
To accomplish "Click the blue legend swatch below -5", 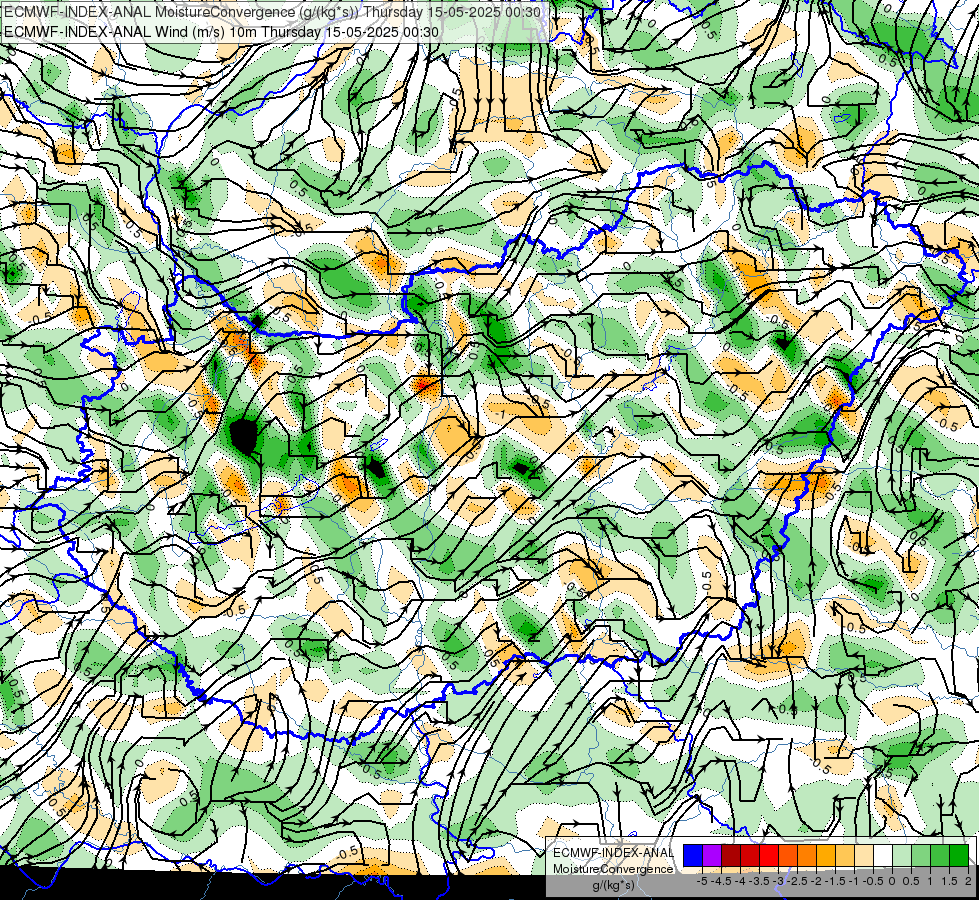I will coord(693,856).
